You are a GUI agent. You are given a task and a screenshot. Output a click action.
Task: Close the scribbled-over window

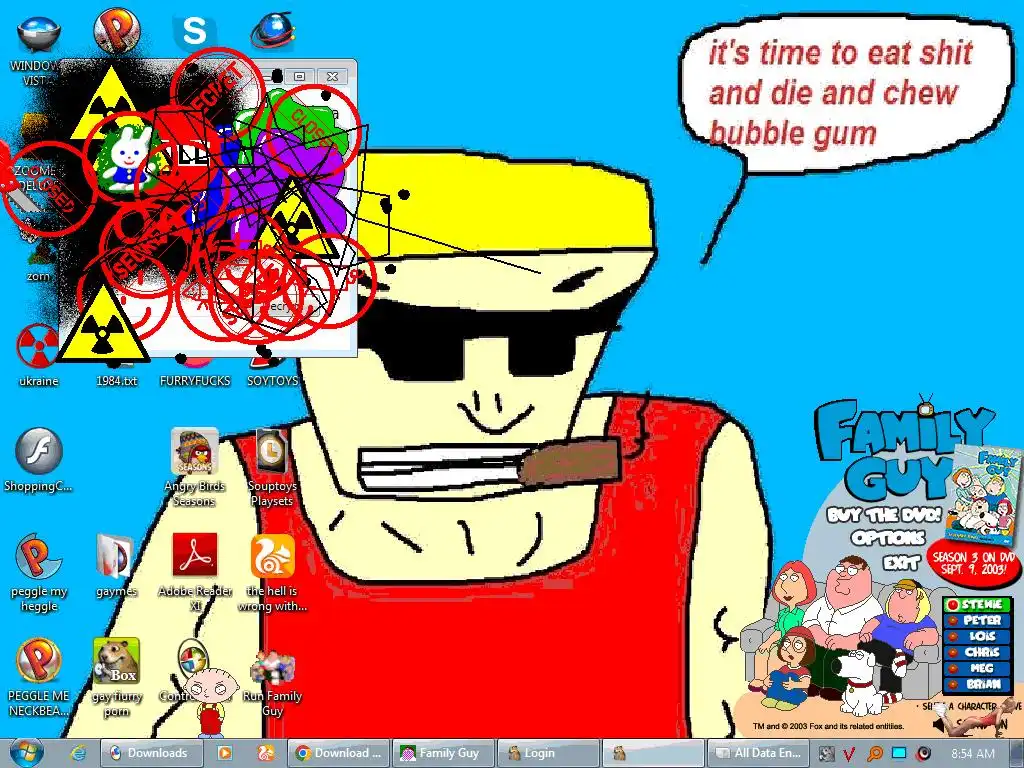click(x=332, y=76)
